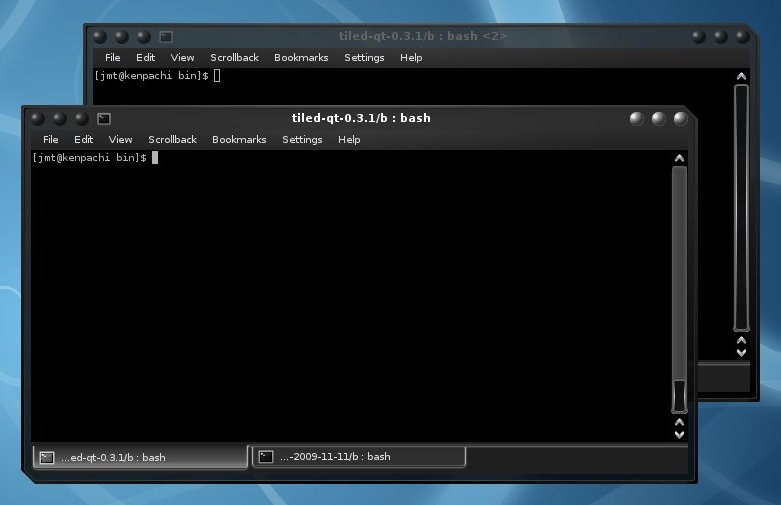781x505 pixels.
Task: Click terminal icon in bash <2> title bar
Action: (166, 36)
